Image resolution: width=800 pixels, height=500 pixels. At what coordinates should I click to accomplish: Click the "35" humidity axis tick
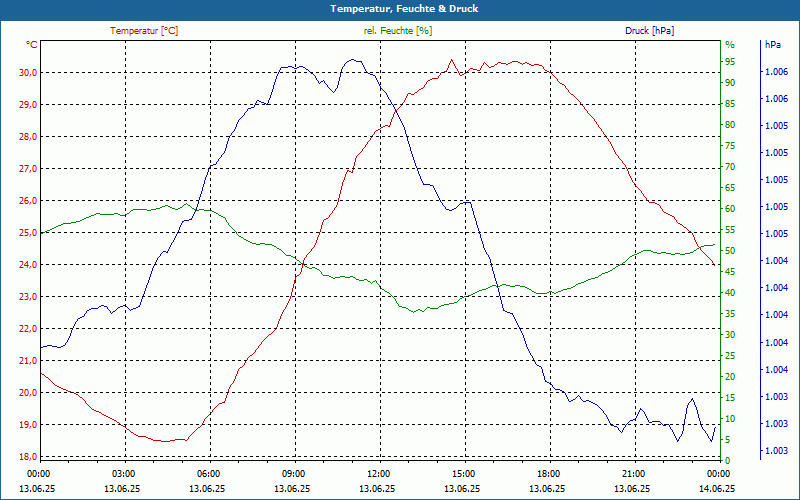point(730,314)
